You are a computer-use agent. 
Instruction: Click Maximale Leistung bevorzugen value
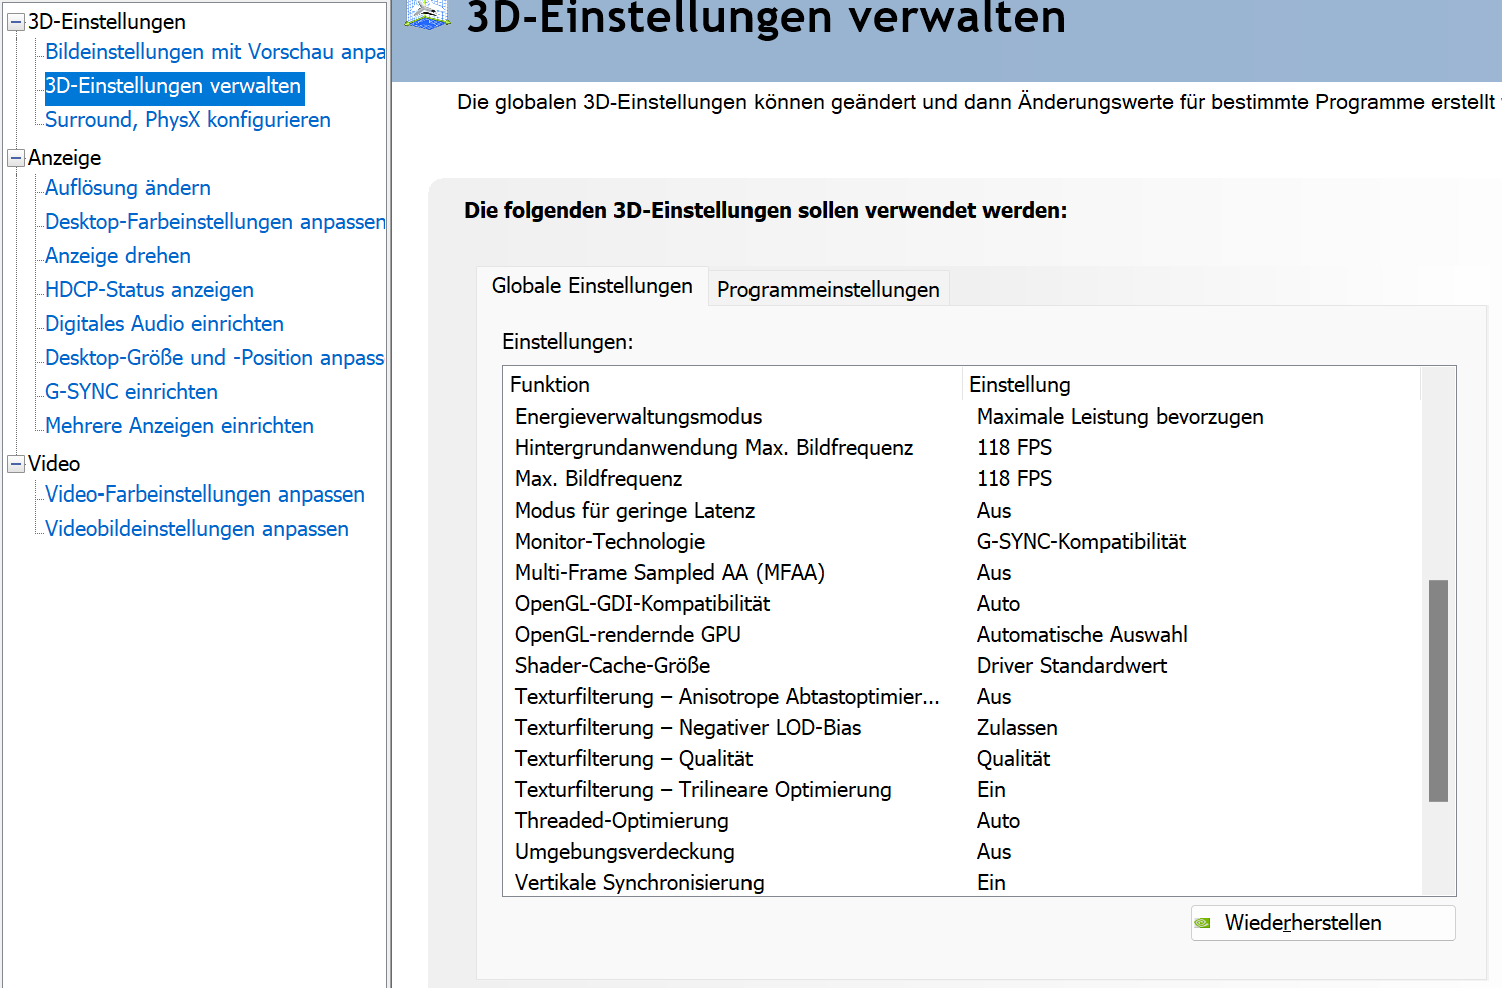click(1120, 417)
